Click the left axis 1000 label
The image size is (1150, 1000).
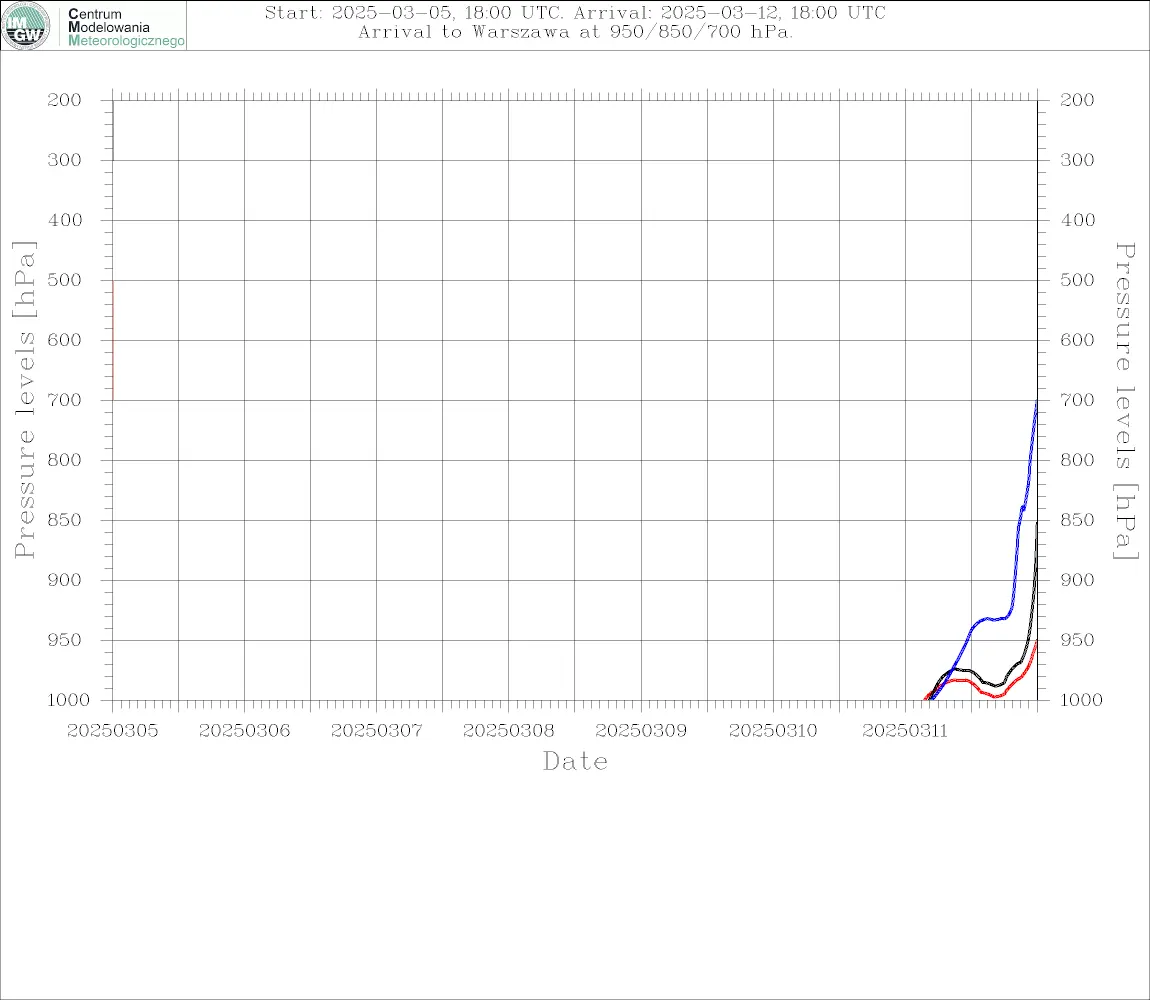(x=68, y=700)
